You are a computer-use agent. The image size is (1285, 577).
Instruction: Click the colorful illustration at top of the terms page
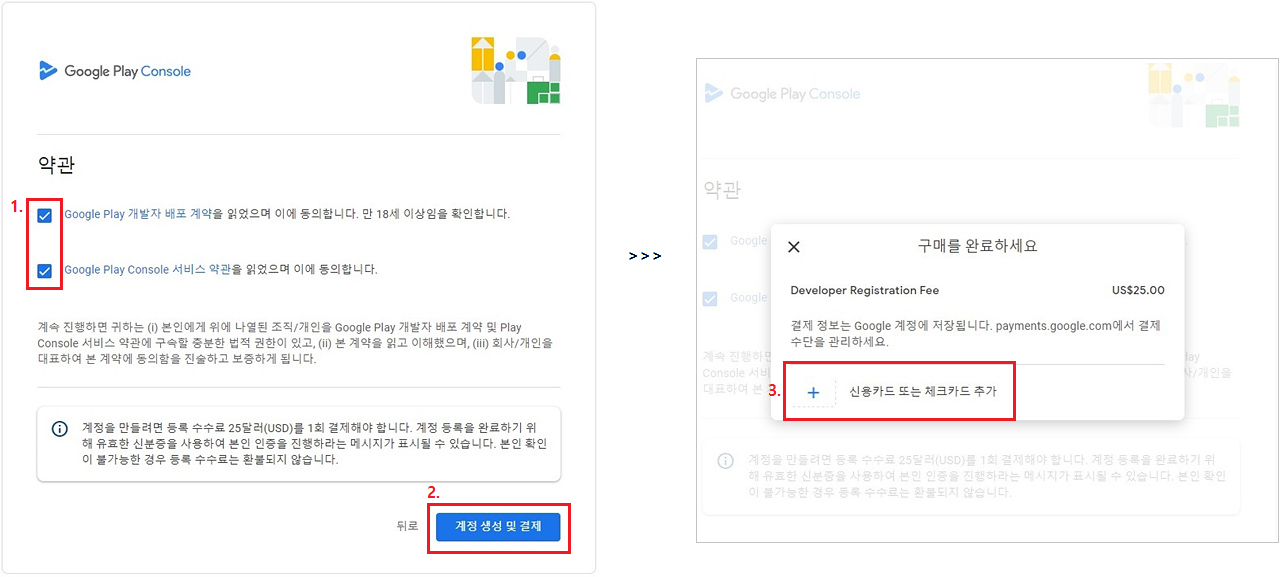(x=516, y=70)
